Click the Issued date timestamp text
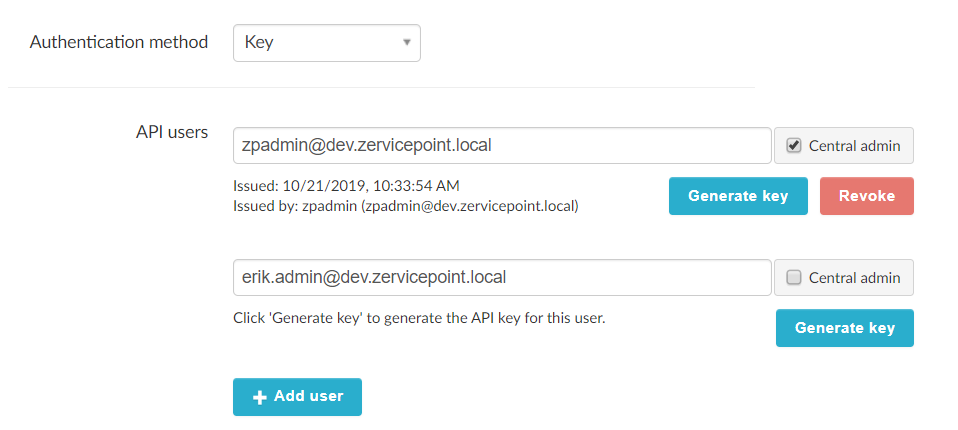 coord(347,186)
